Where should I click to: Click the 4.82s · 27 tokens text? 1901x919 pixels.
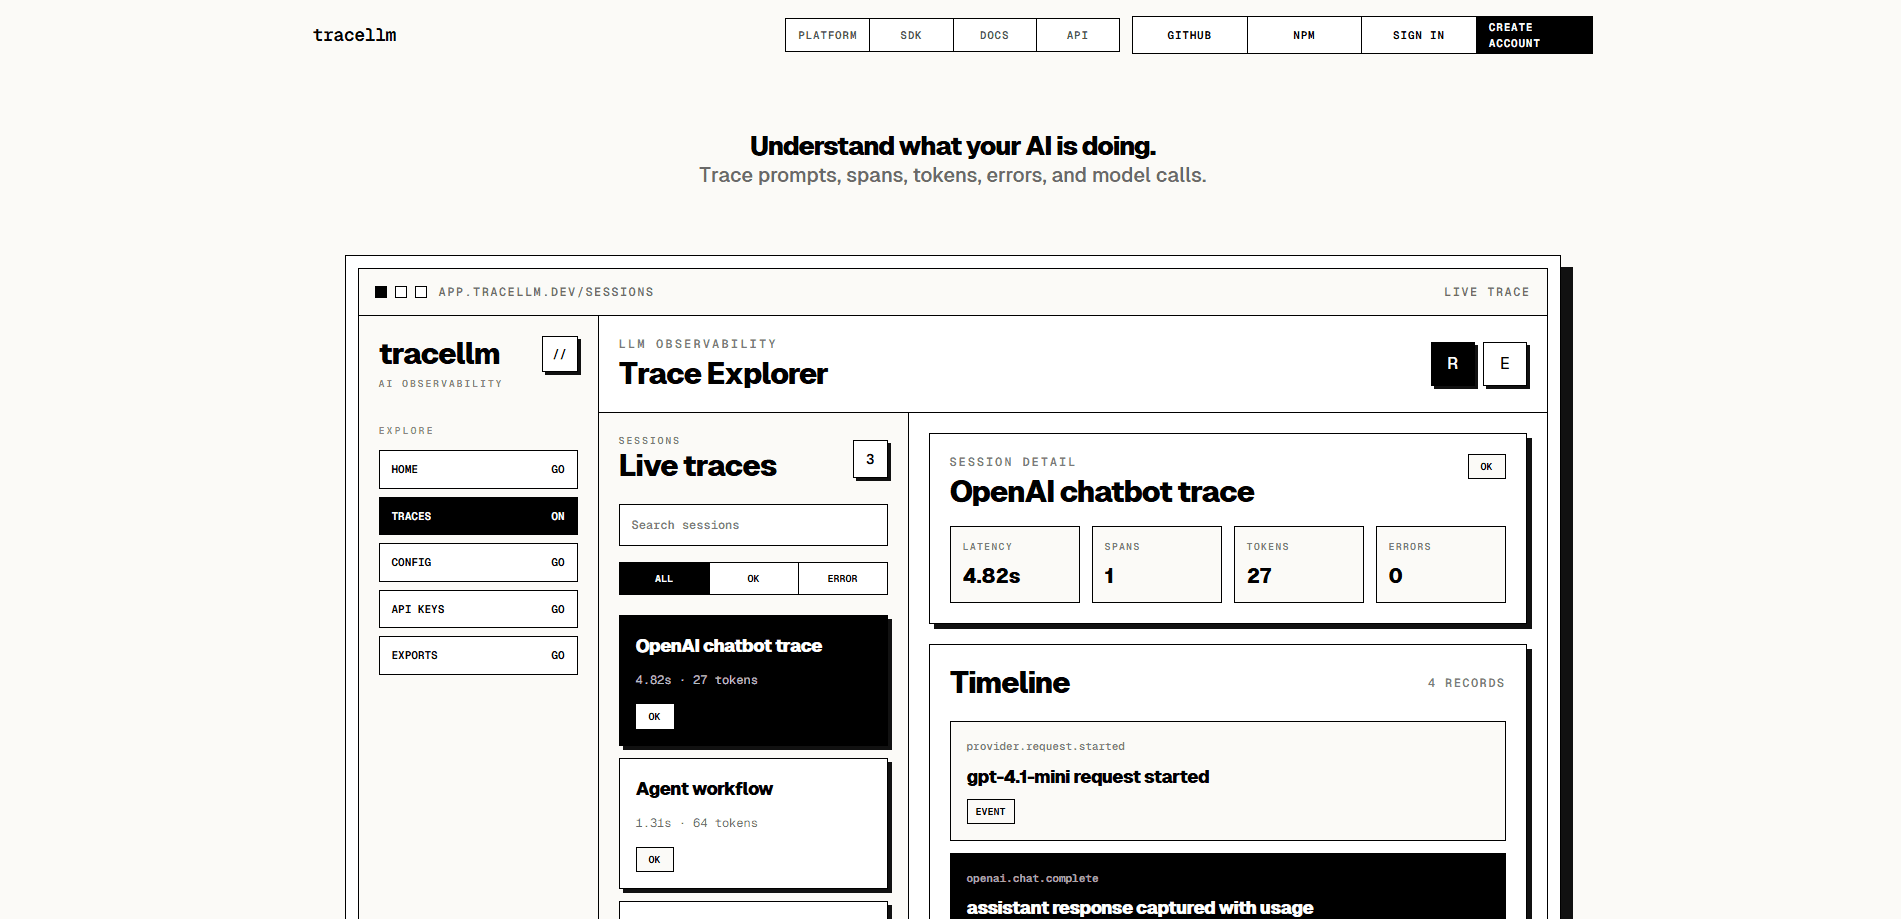[x=697, y=680]
